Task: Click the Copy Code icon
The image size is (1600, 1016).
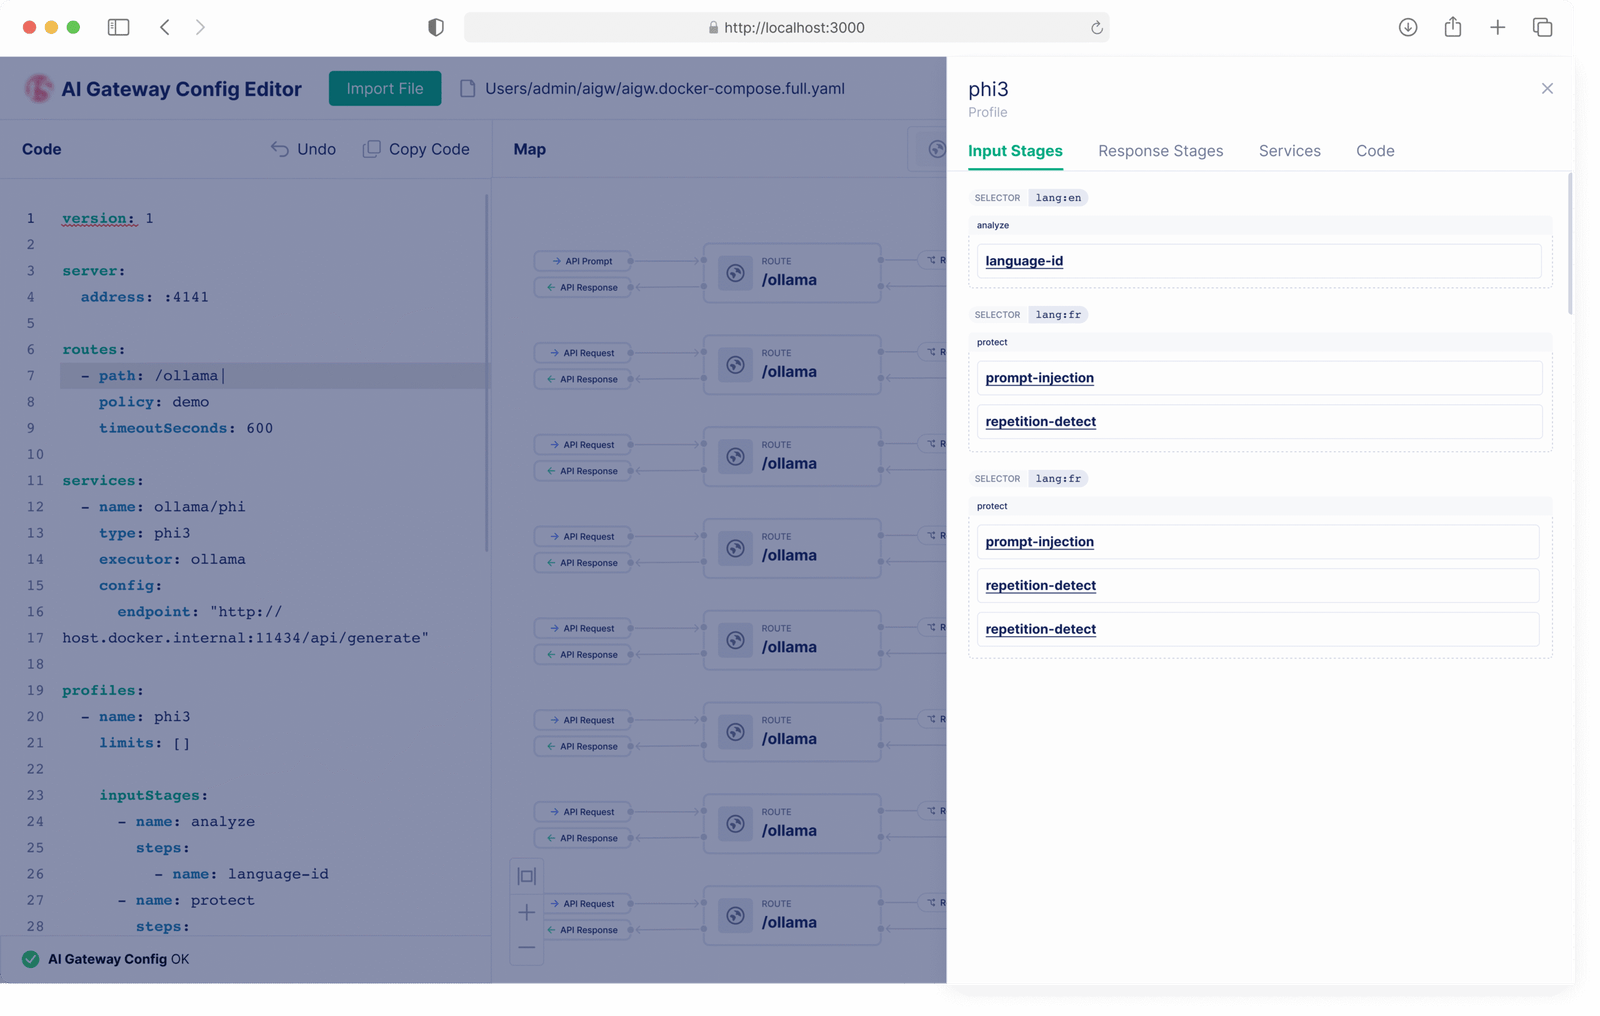Action: pyautogui.click(x=371, y=149)
